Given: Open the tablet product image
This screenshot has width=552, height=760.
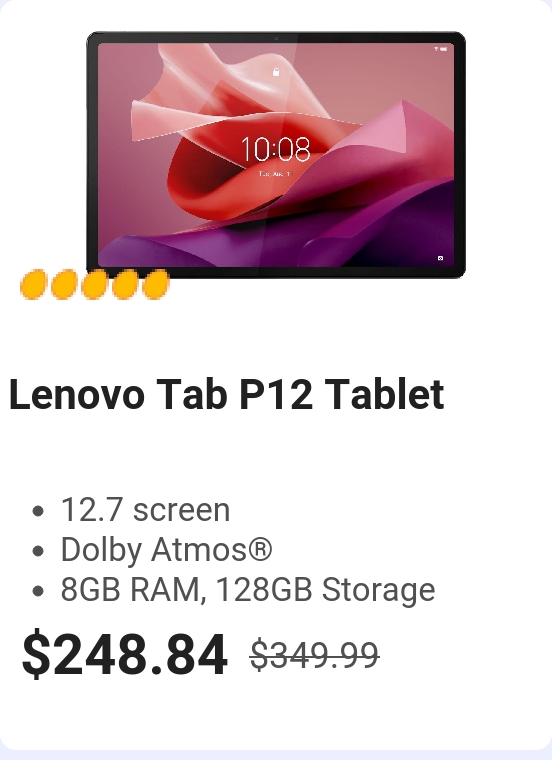Looking at the screenshot, I should [276, 155].
